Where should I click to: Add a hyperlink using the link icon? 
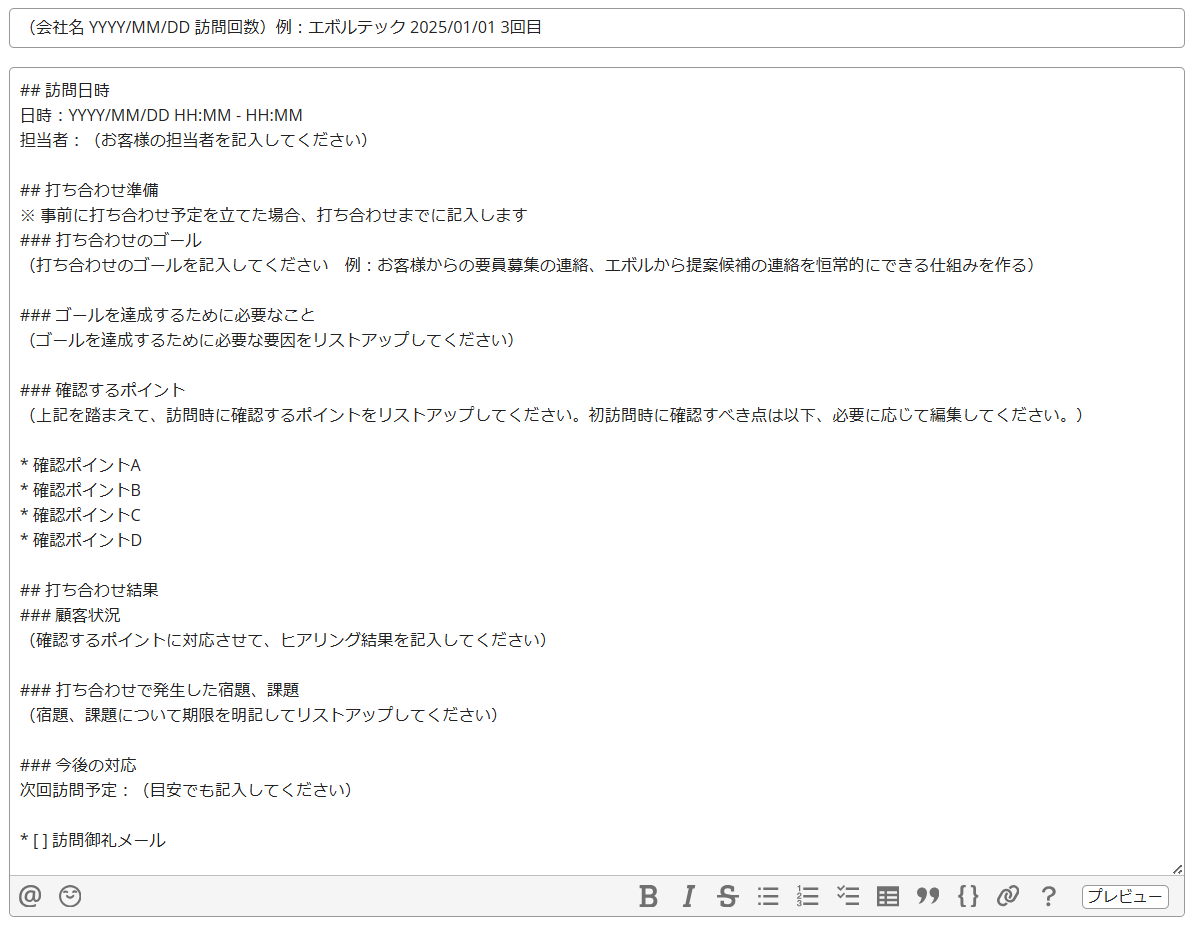coord(1007,896)
